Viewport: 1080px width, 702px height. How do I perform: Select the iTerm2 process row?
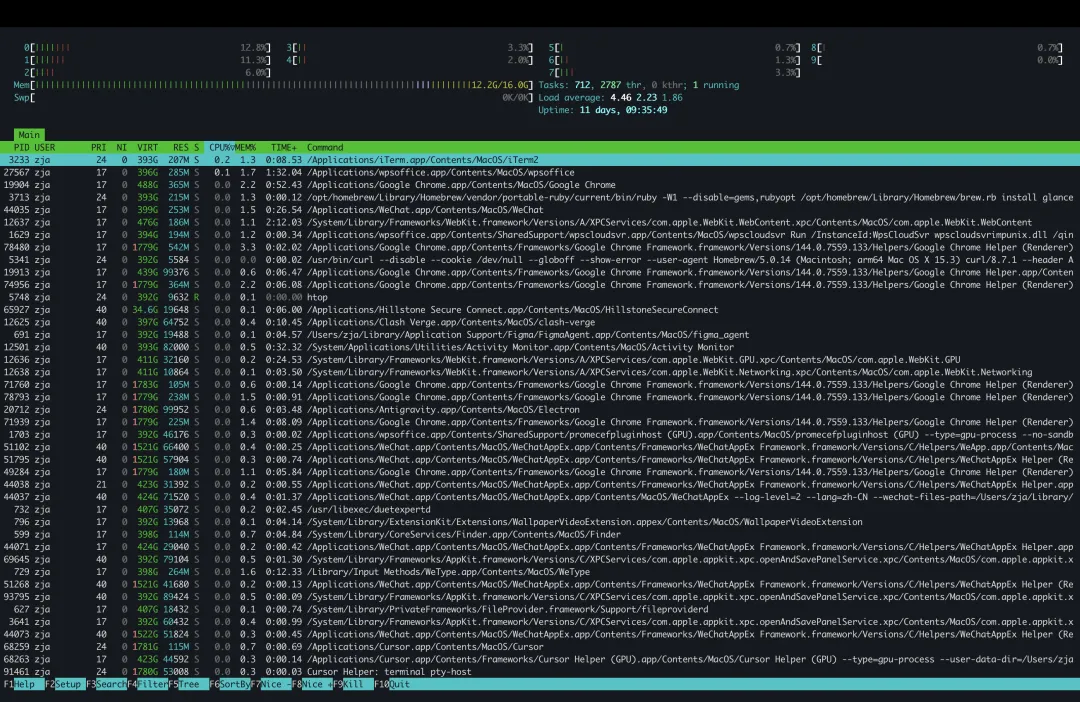click(540, 160)
